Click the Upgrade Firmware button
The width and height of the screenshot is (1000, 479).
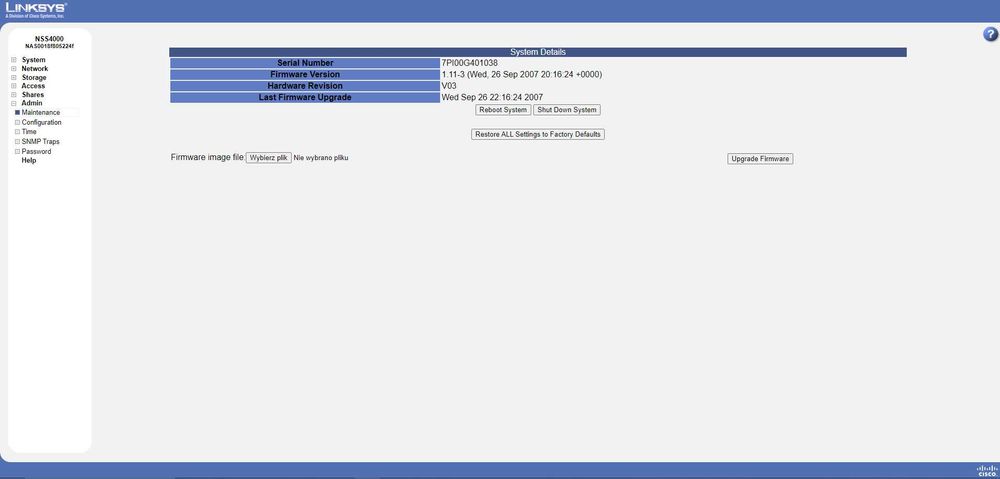[x=760, y=159]
